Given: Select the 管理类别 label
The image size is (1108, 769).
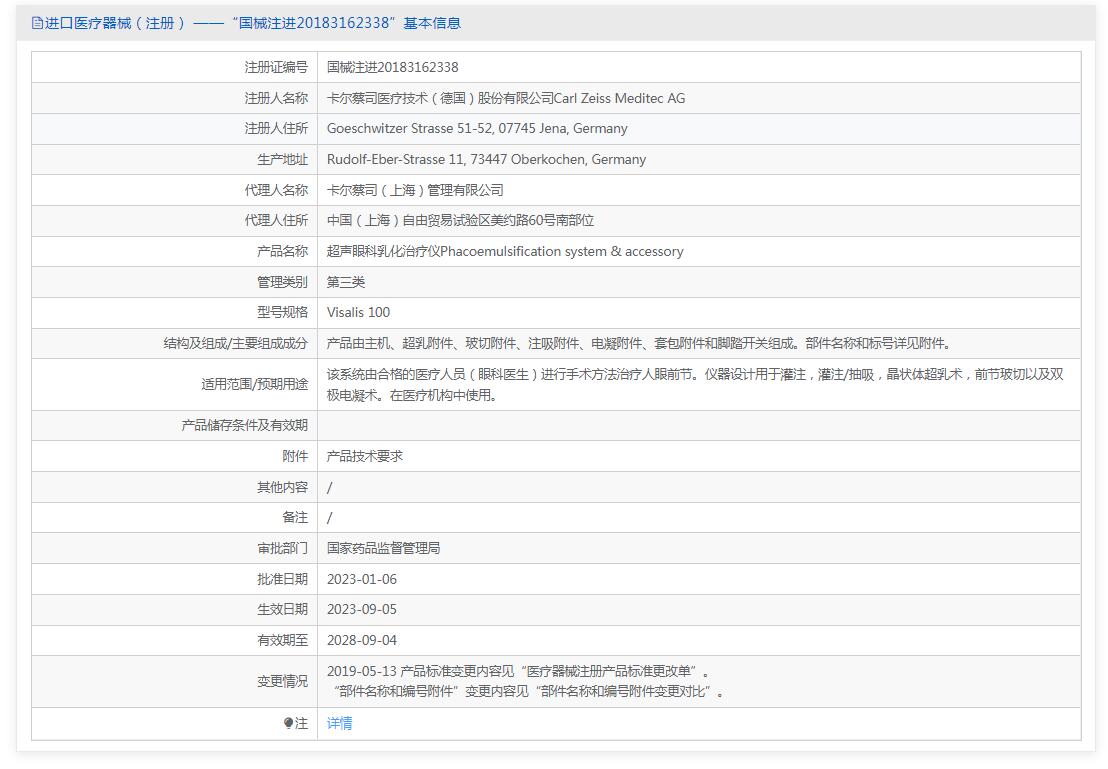Looking at the screenshot, I should [283, 282].
